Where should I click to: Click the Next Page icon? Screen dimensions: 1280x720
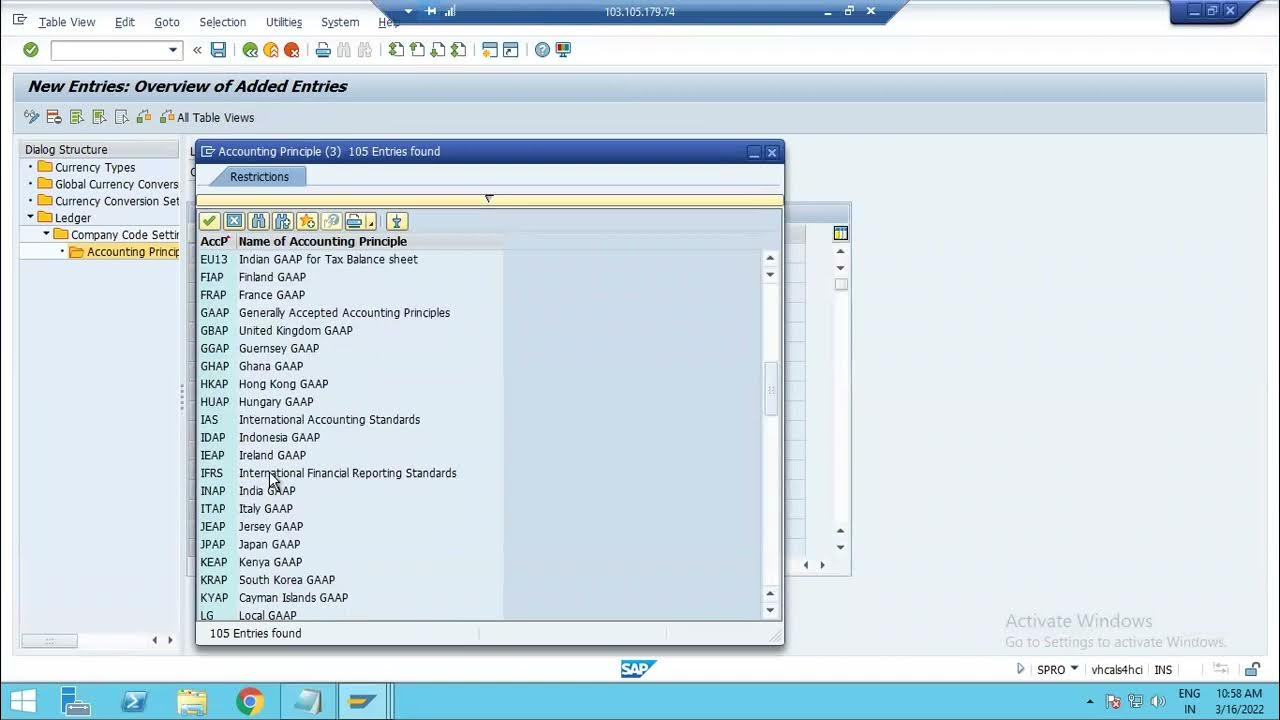click(438, 50)
